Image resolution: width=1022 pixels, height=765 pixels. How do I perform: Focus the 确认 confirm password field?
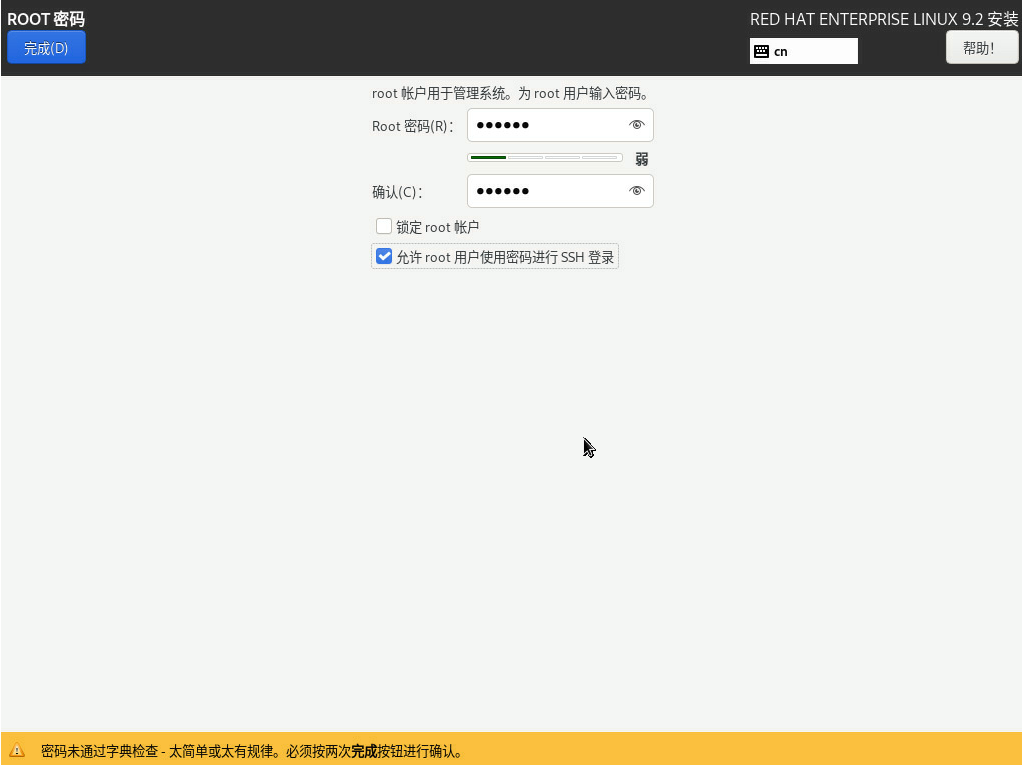(x=547, y=191)
